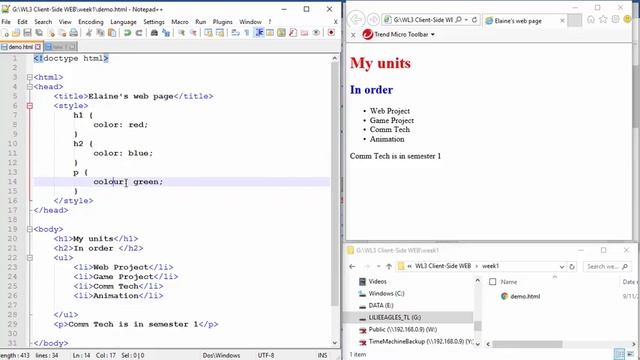Toggle Show all characters pilcrow icon
The image size is (640, 360).
pyautogui.click(x=247, y=33)
